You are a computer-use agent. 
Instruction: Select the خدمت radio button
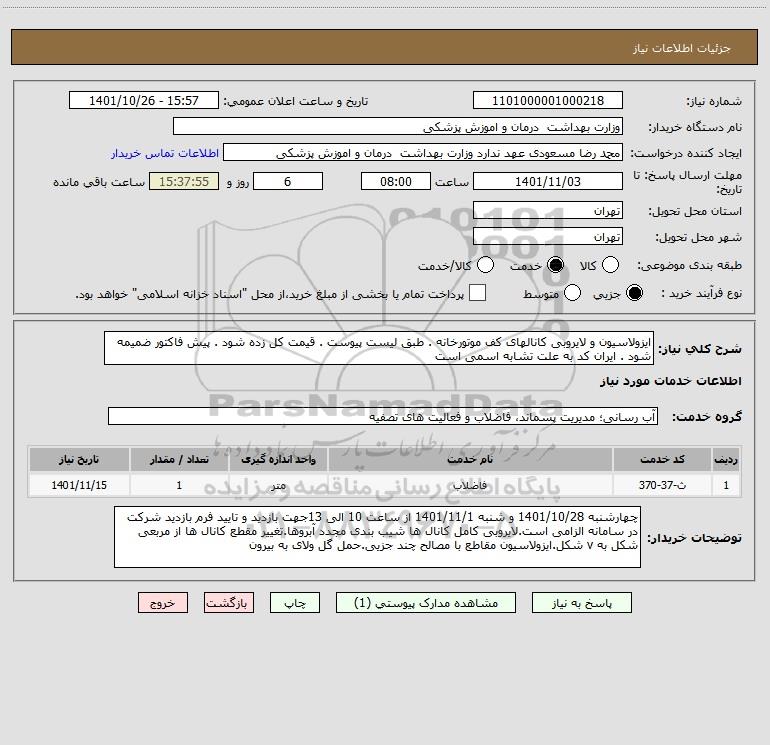[555, 265]
